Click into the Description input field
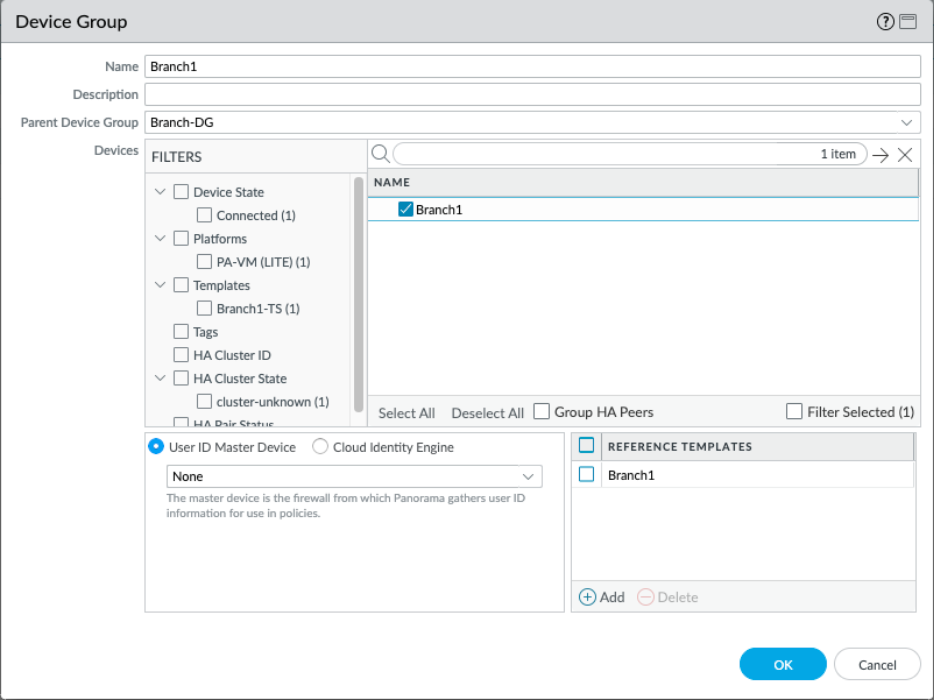934x700 pixels. click(x=532, y=95)
